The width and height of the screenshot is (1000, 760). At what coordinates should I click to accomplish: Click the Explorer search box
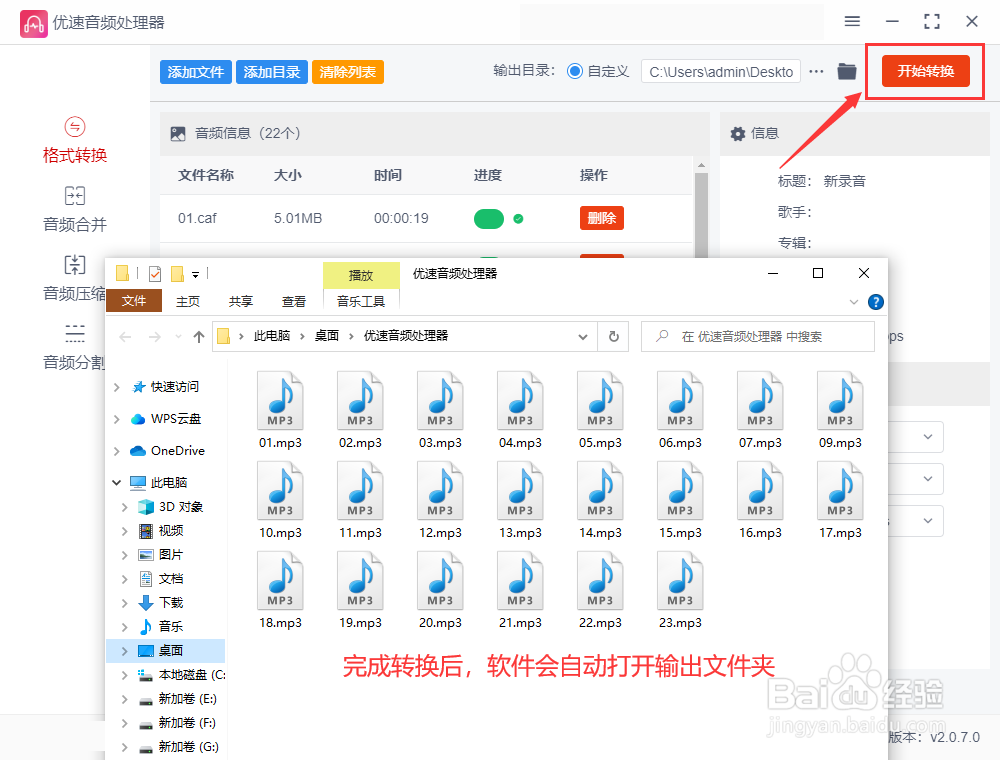coord(758,337)
